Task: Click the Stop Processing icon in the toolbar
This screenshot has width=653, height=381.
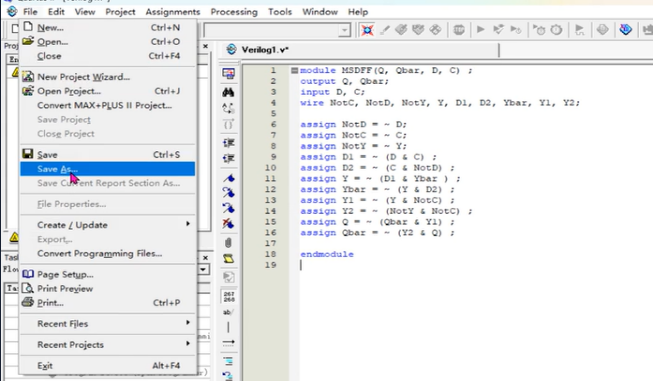Action: click(459, 30)
